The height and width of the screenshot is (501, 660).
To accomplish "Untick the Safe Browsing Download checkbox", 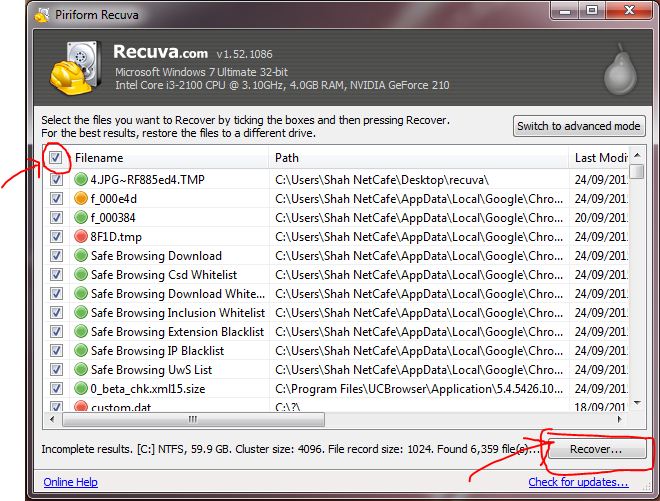I will click(56, 256).
